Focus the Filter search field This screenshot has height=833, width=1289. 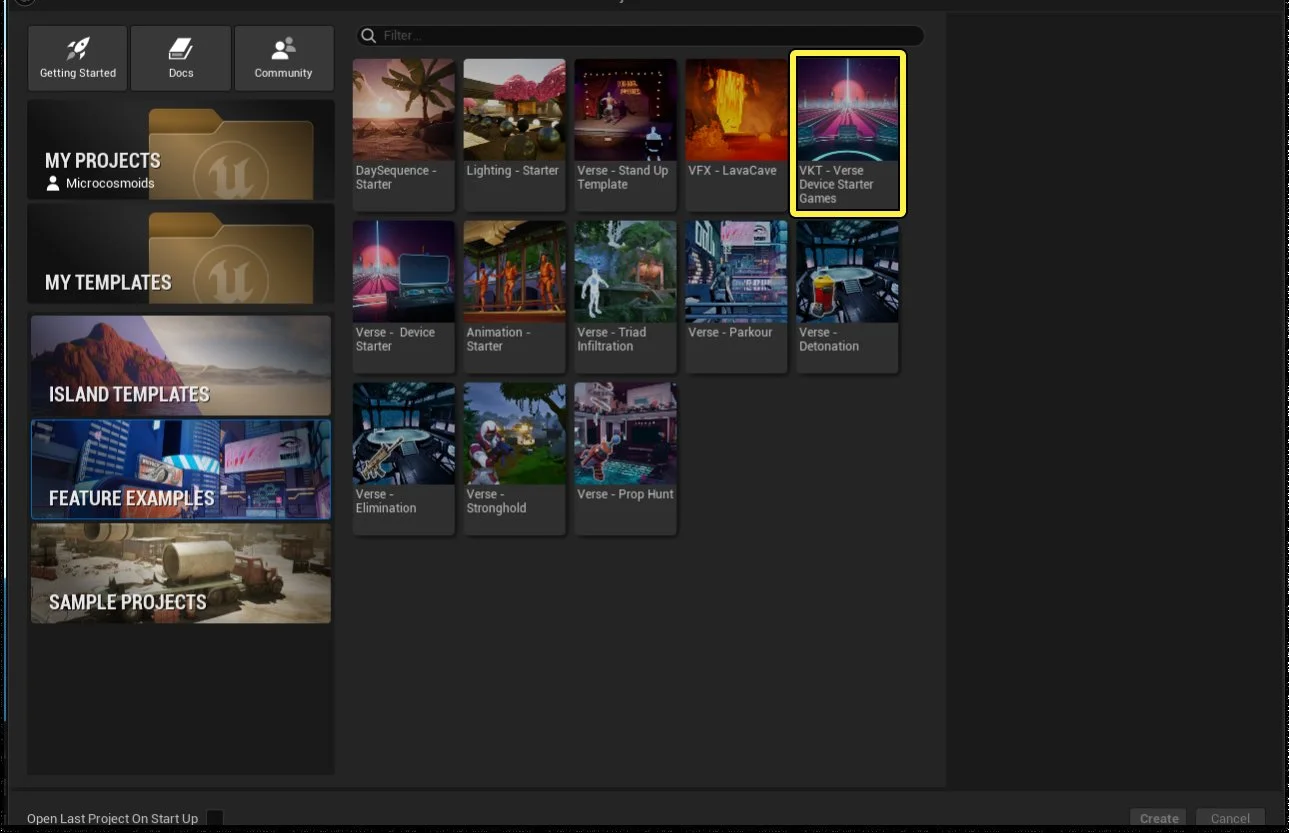(x=640, y=36)
